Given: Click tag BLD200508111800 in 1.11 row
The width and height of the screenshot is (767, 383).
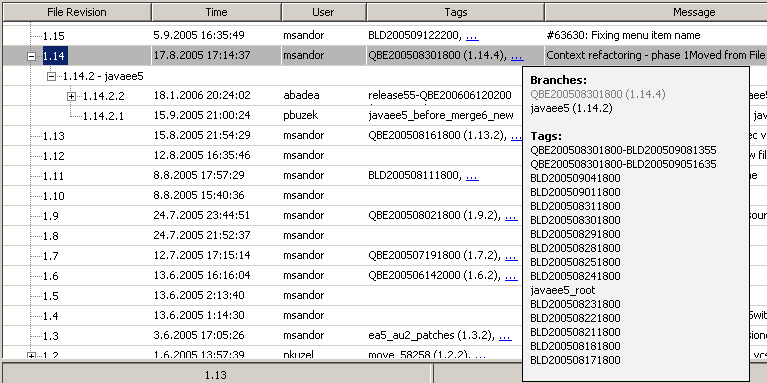Looking at the screenshot, I should point(413,175).
